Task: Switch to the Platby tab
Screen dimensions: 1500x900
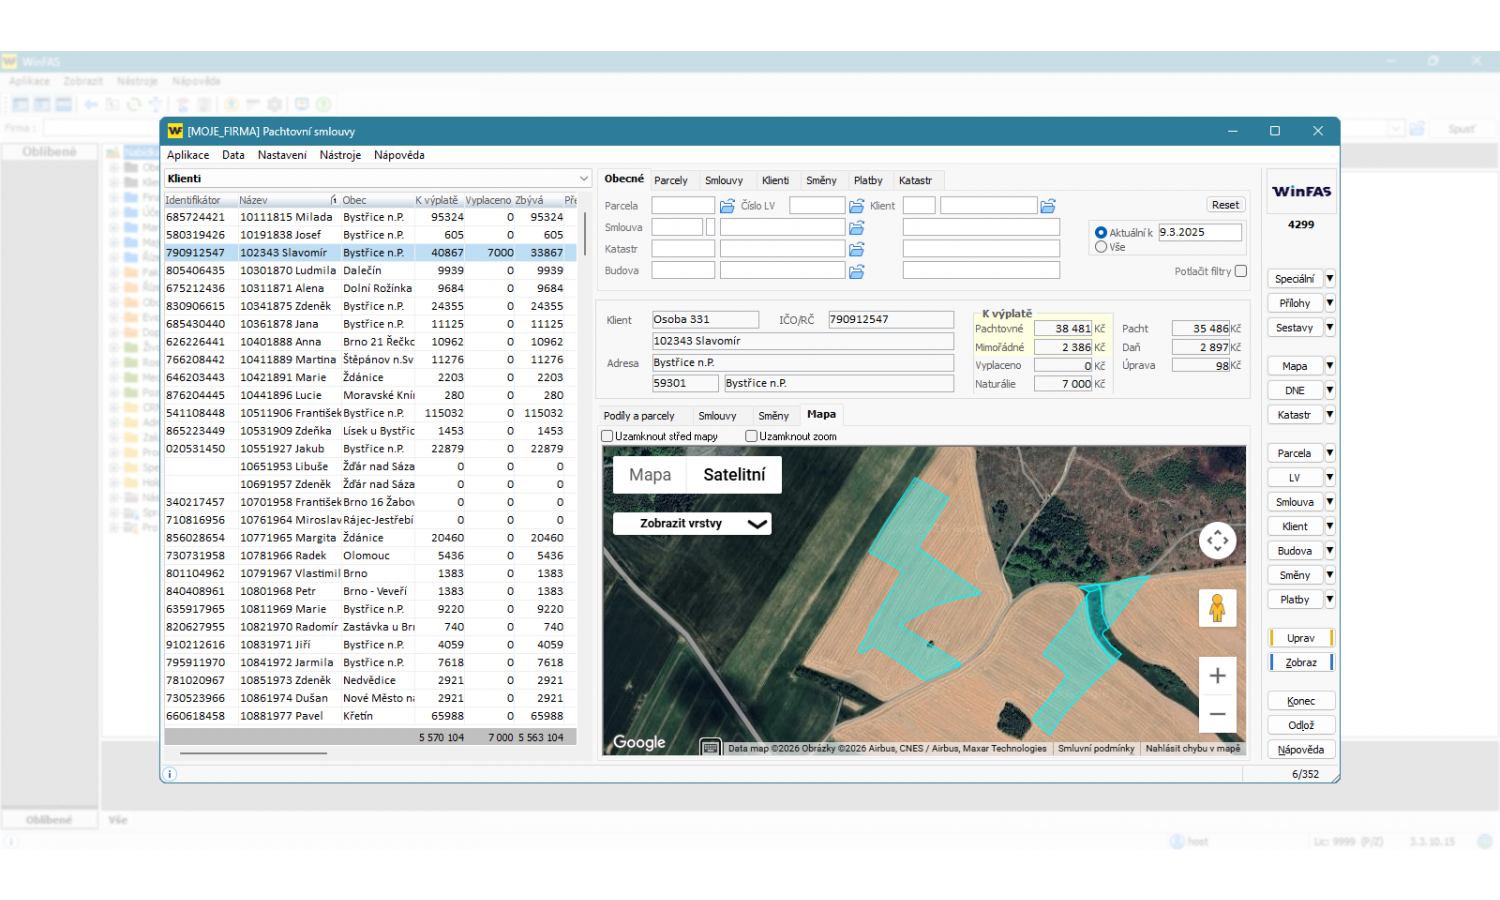Action: click(867, 181)
